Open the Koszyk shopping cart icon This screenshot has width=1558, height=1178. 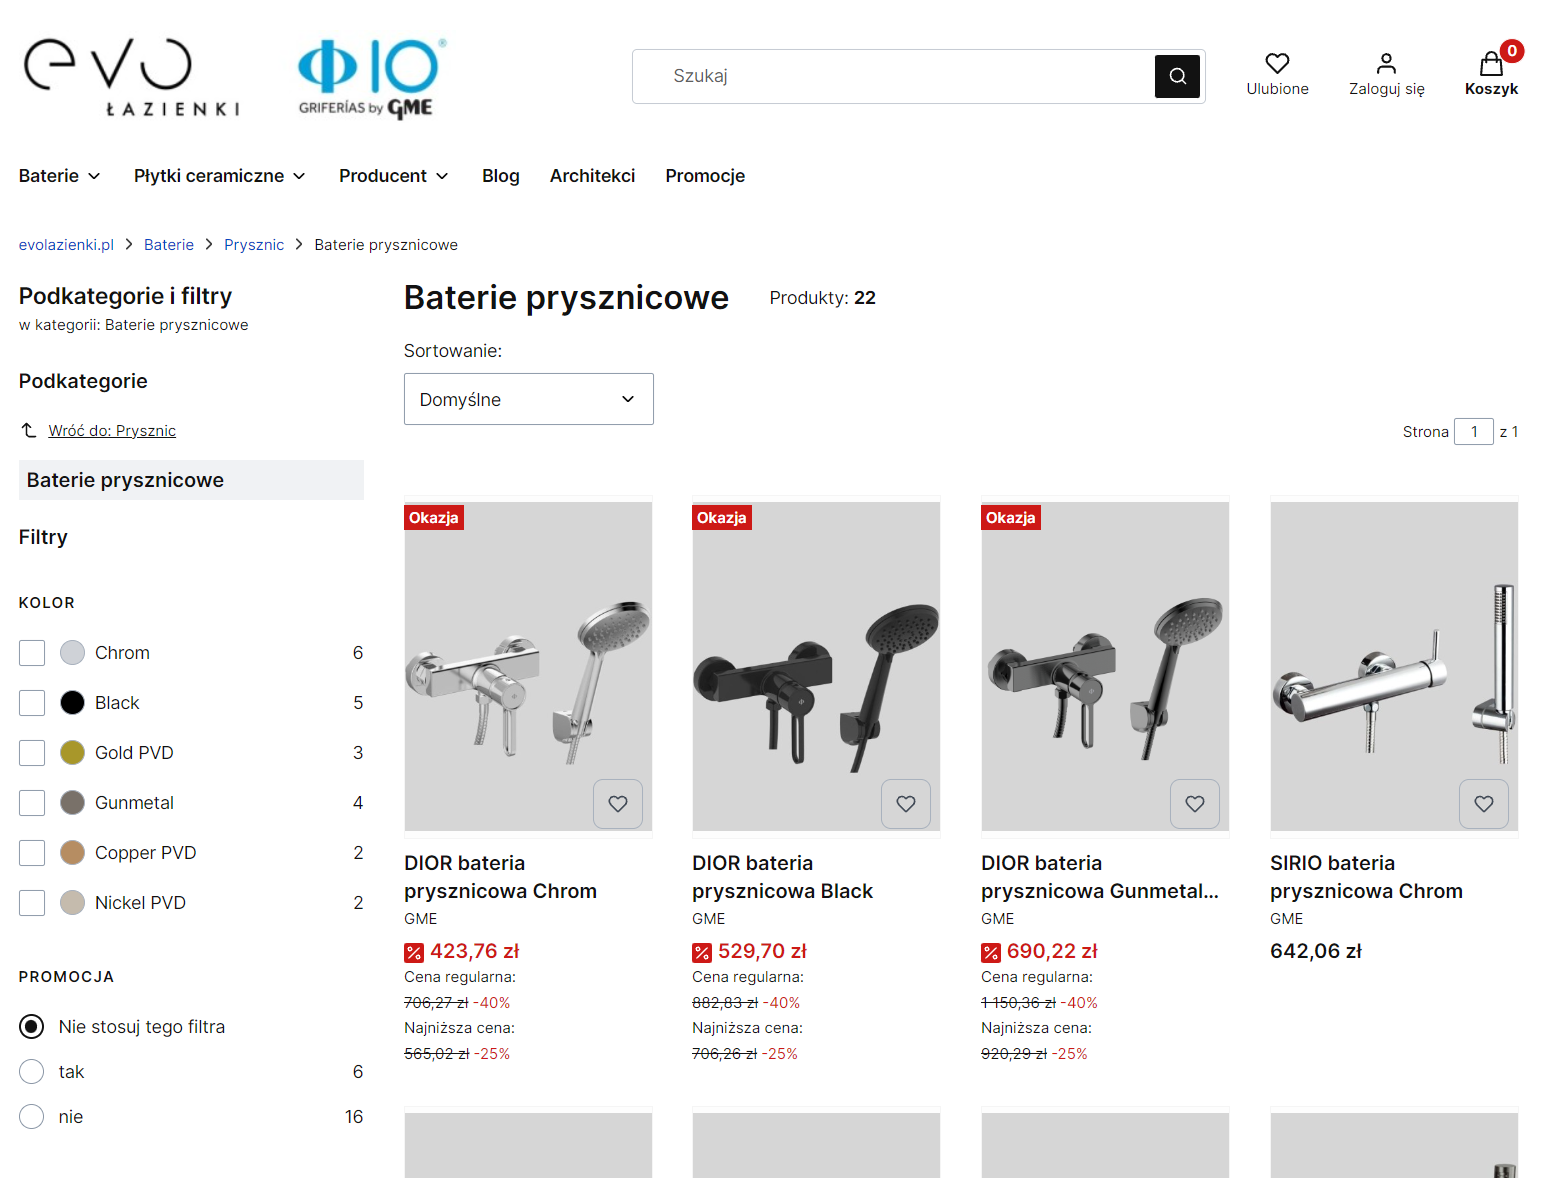(1491, 66)
